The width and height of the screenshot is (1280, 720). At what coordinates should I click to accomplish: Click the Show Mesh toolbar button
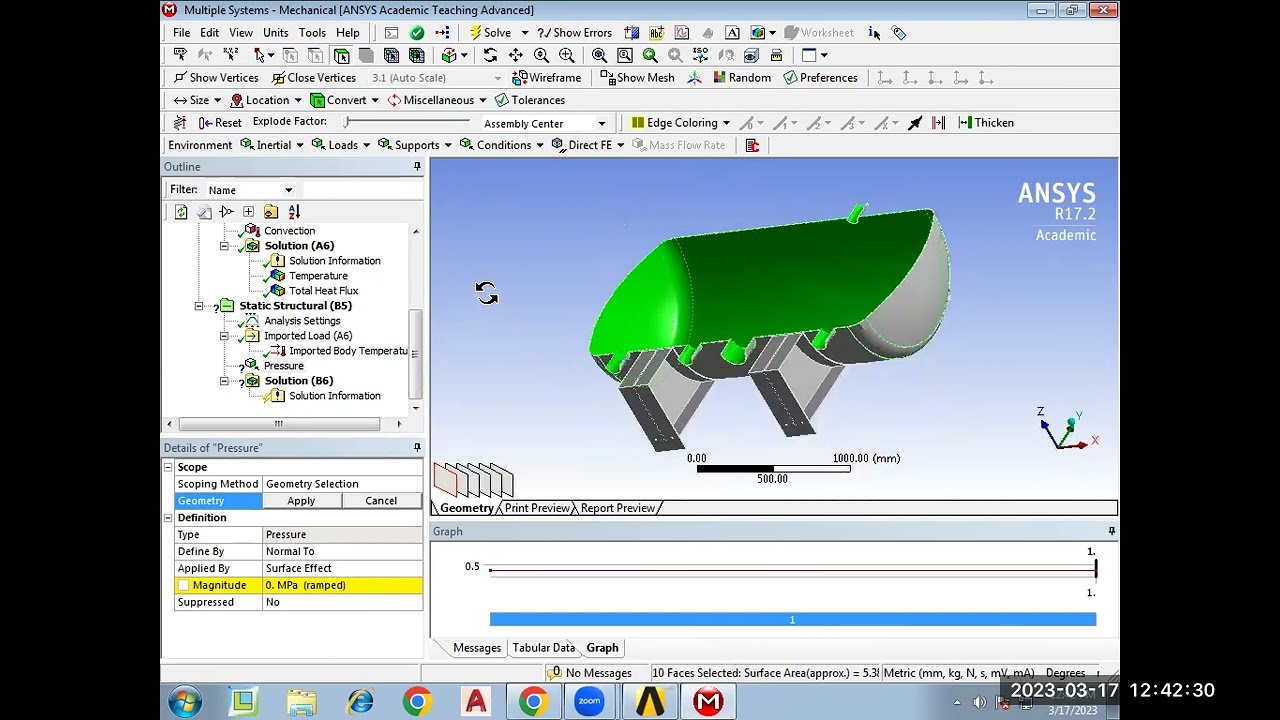[638, 78]
